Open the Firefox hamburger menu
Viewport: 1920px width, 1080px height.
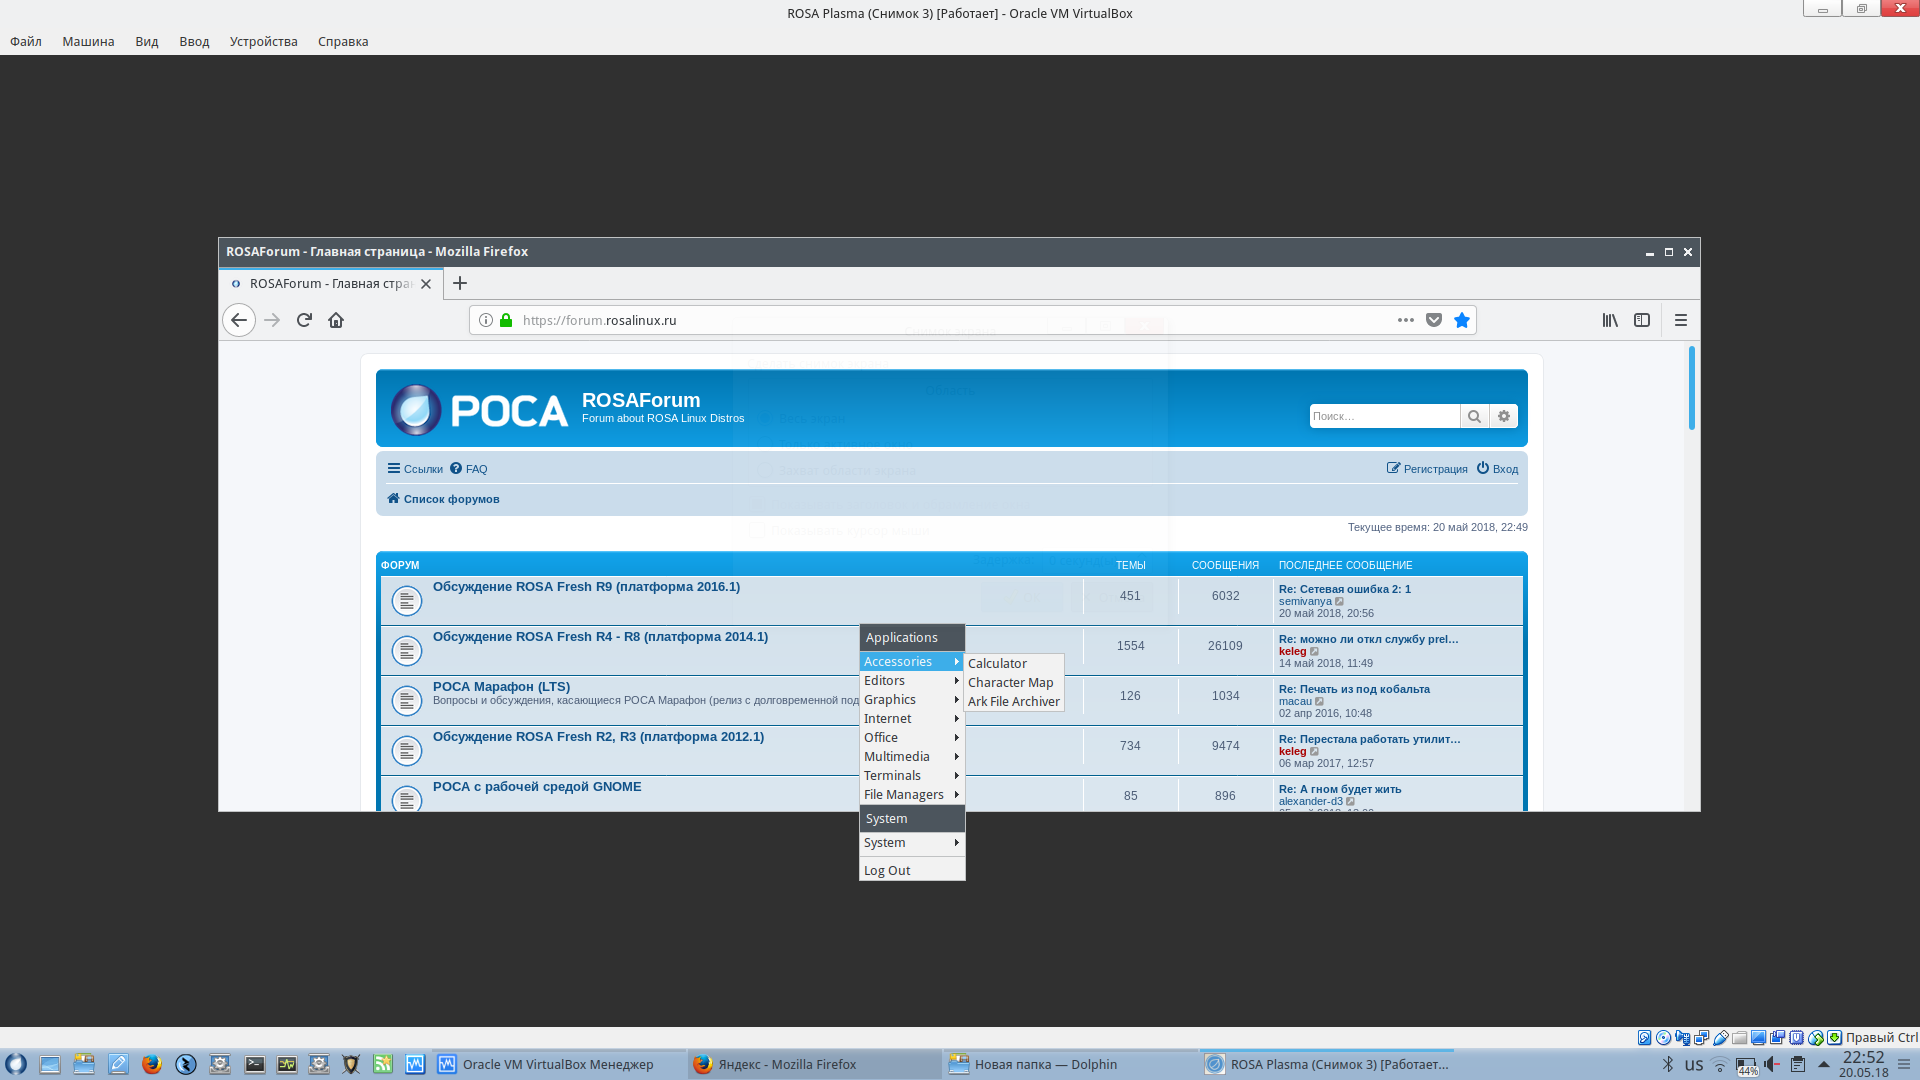[x=1681, y=320]
